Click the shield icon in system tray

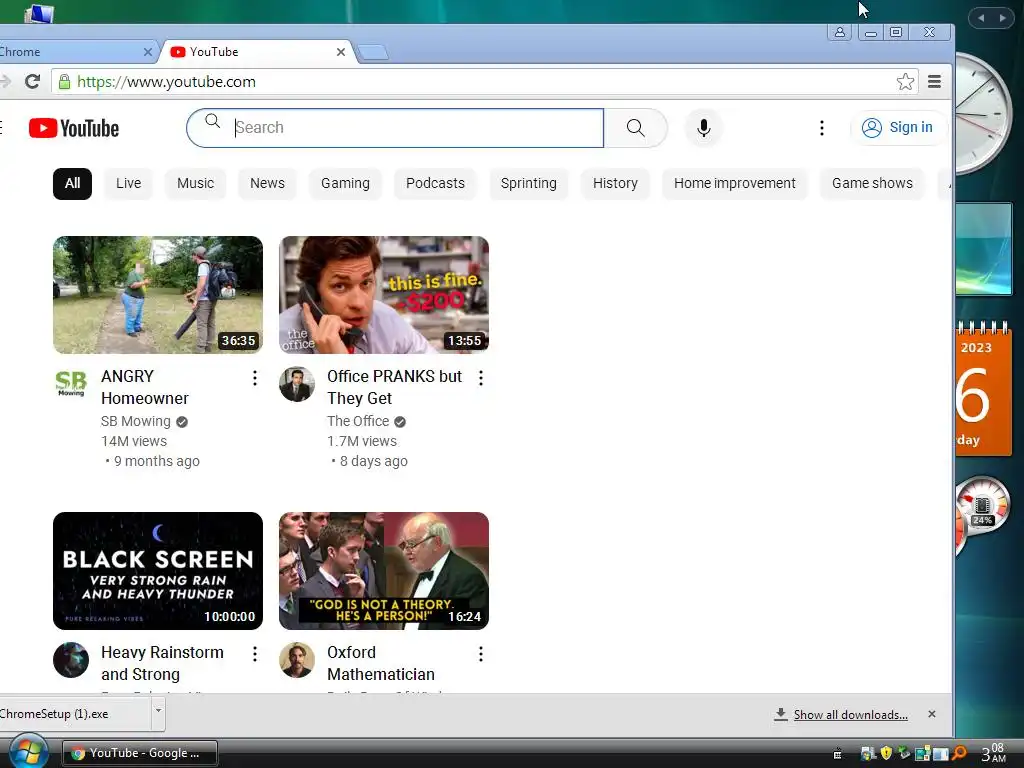tap(886, 753)
